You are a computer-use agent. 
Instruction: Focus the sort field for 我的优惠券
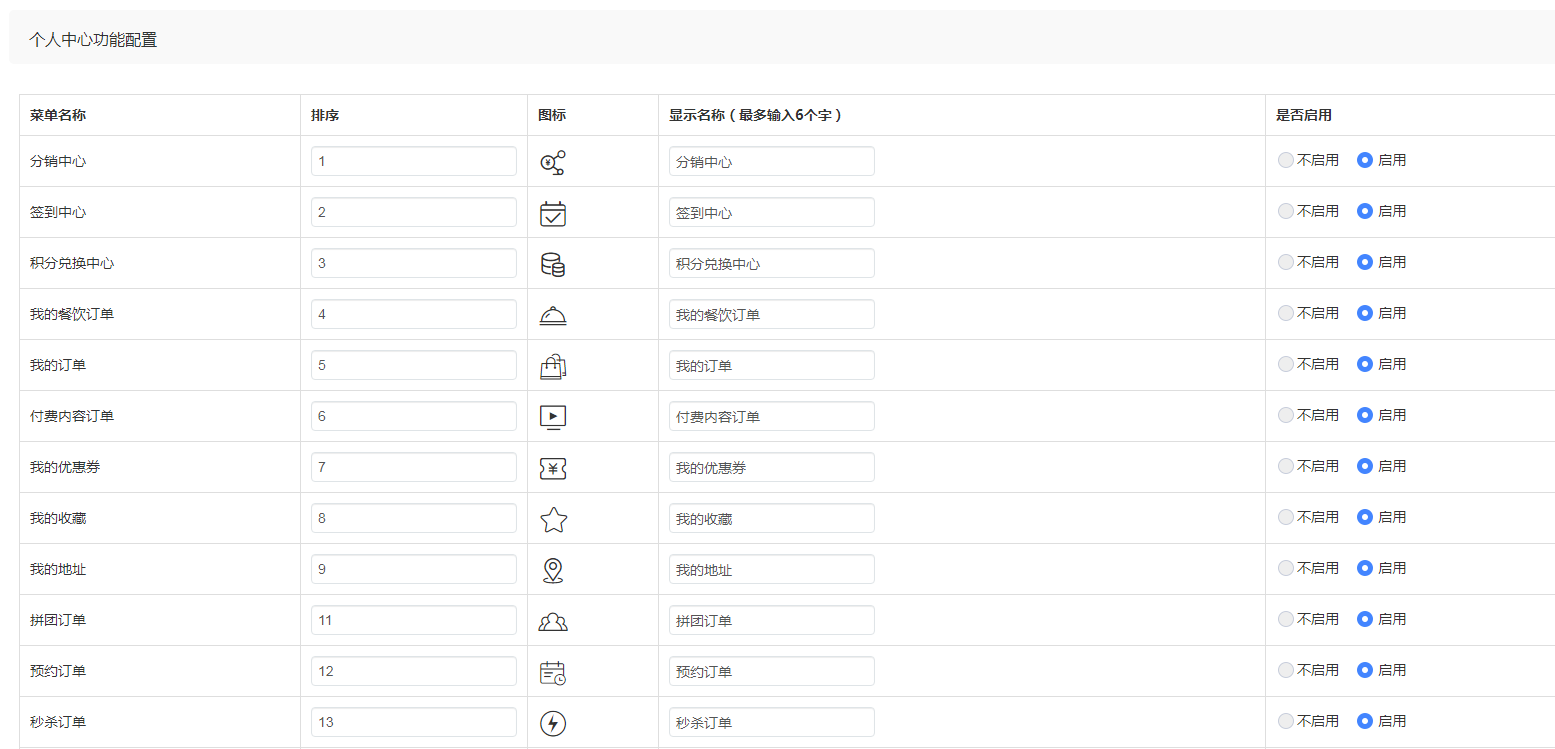click(414, 467)
